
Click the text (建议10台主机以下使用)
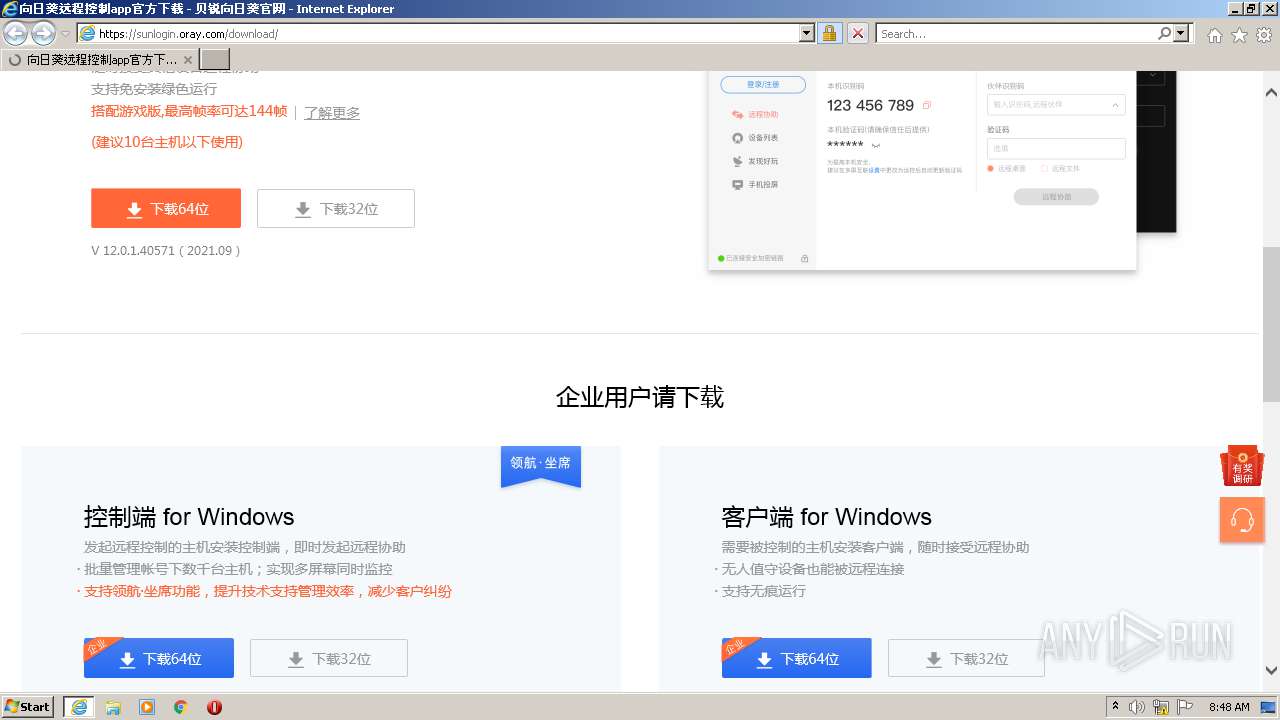pos(167,142)
